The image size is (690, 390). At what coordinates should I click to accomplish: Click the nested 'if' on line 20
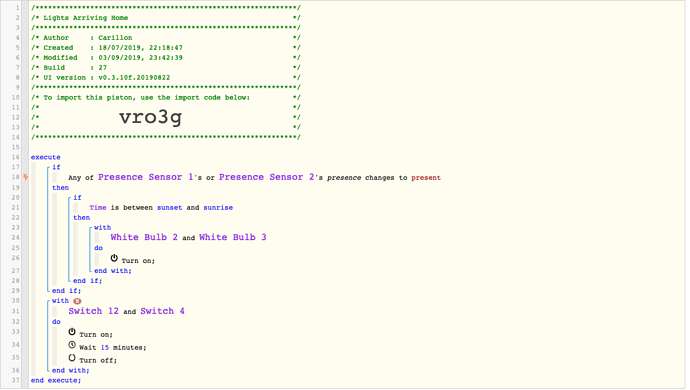(77, 198)
